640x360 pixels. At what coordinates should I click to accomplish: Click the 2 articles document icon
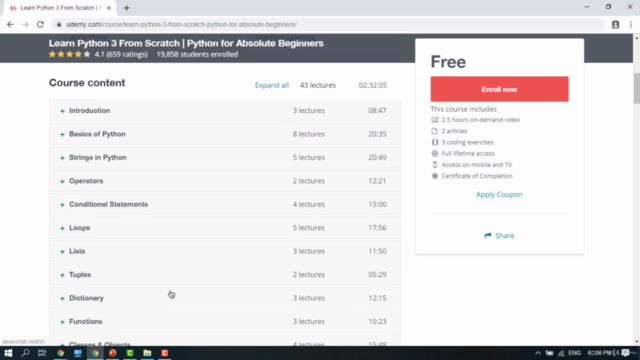click(435, 131)
